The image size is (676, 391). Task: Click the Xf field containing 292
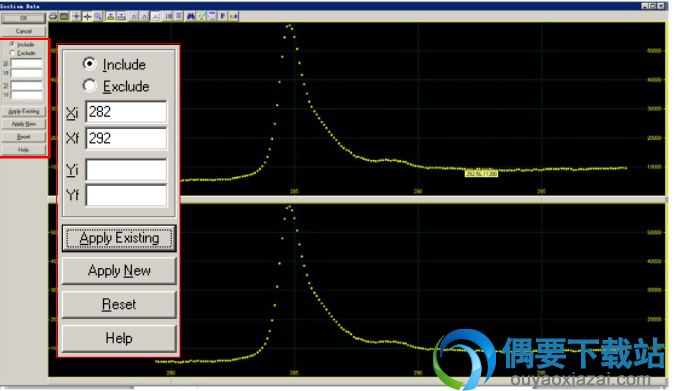(126, 138)
